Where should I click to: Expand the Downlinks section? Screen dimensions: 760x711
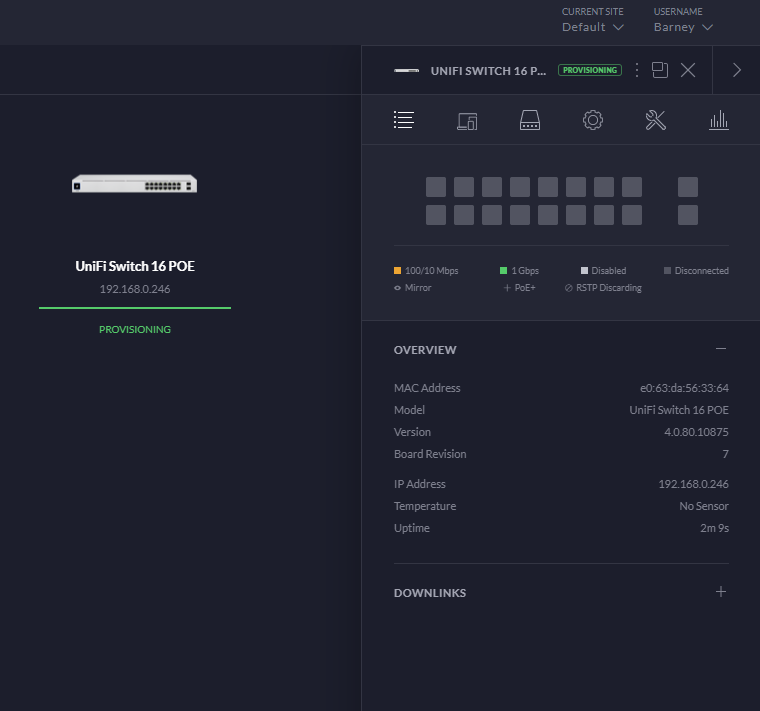pyautogui.click(x=721, y=592)
